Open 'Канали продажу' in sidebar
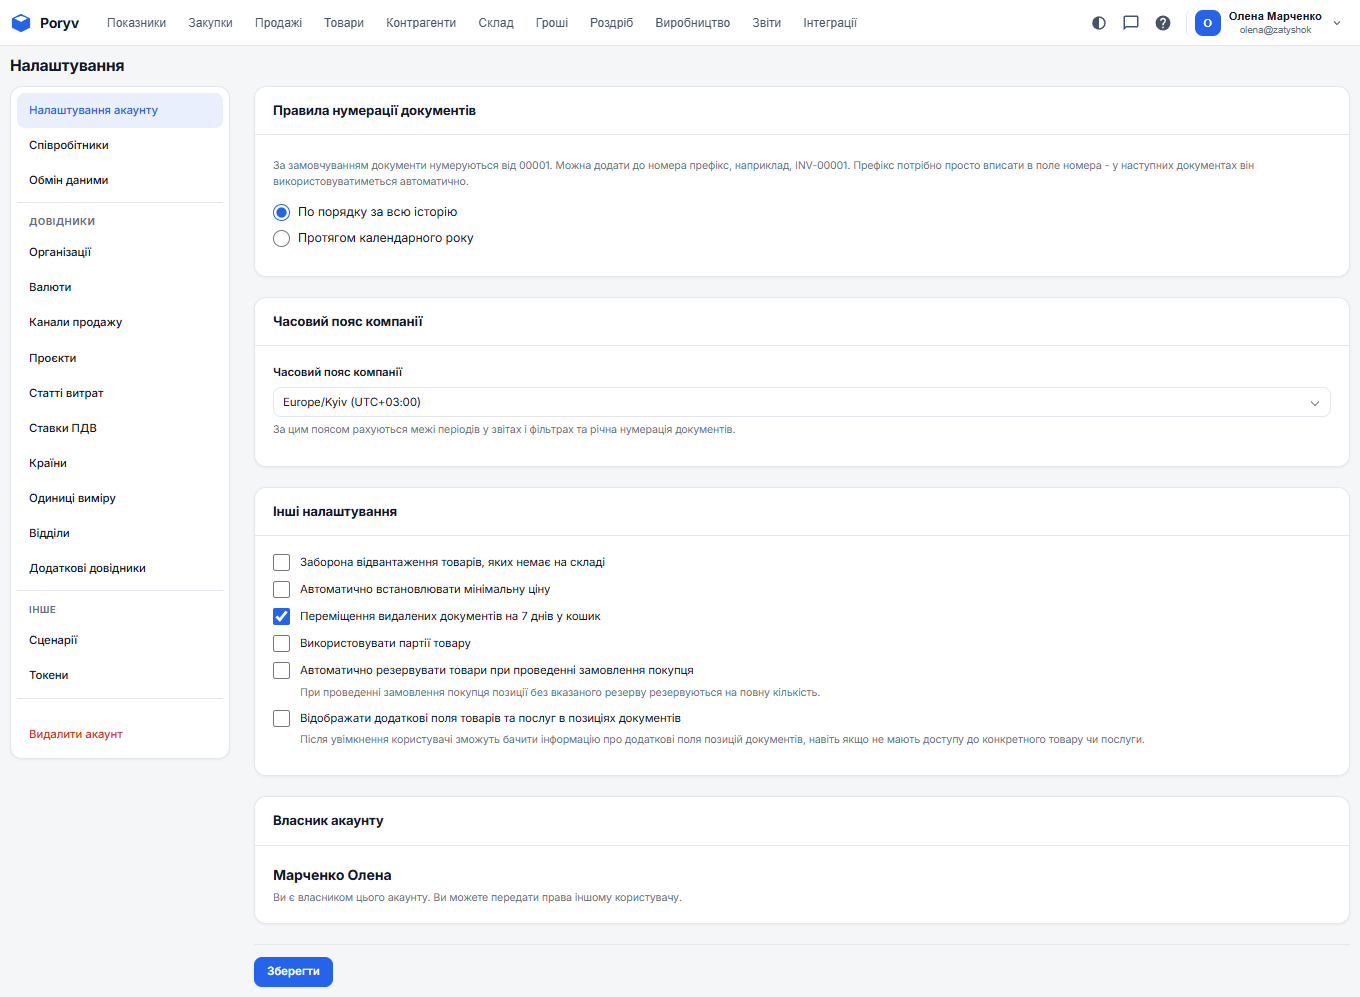1360x997 pixels. click(120, 322)
